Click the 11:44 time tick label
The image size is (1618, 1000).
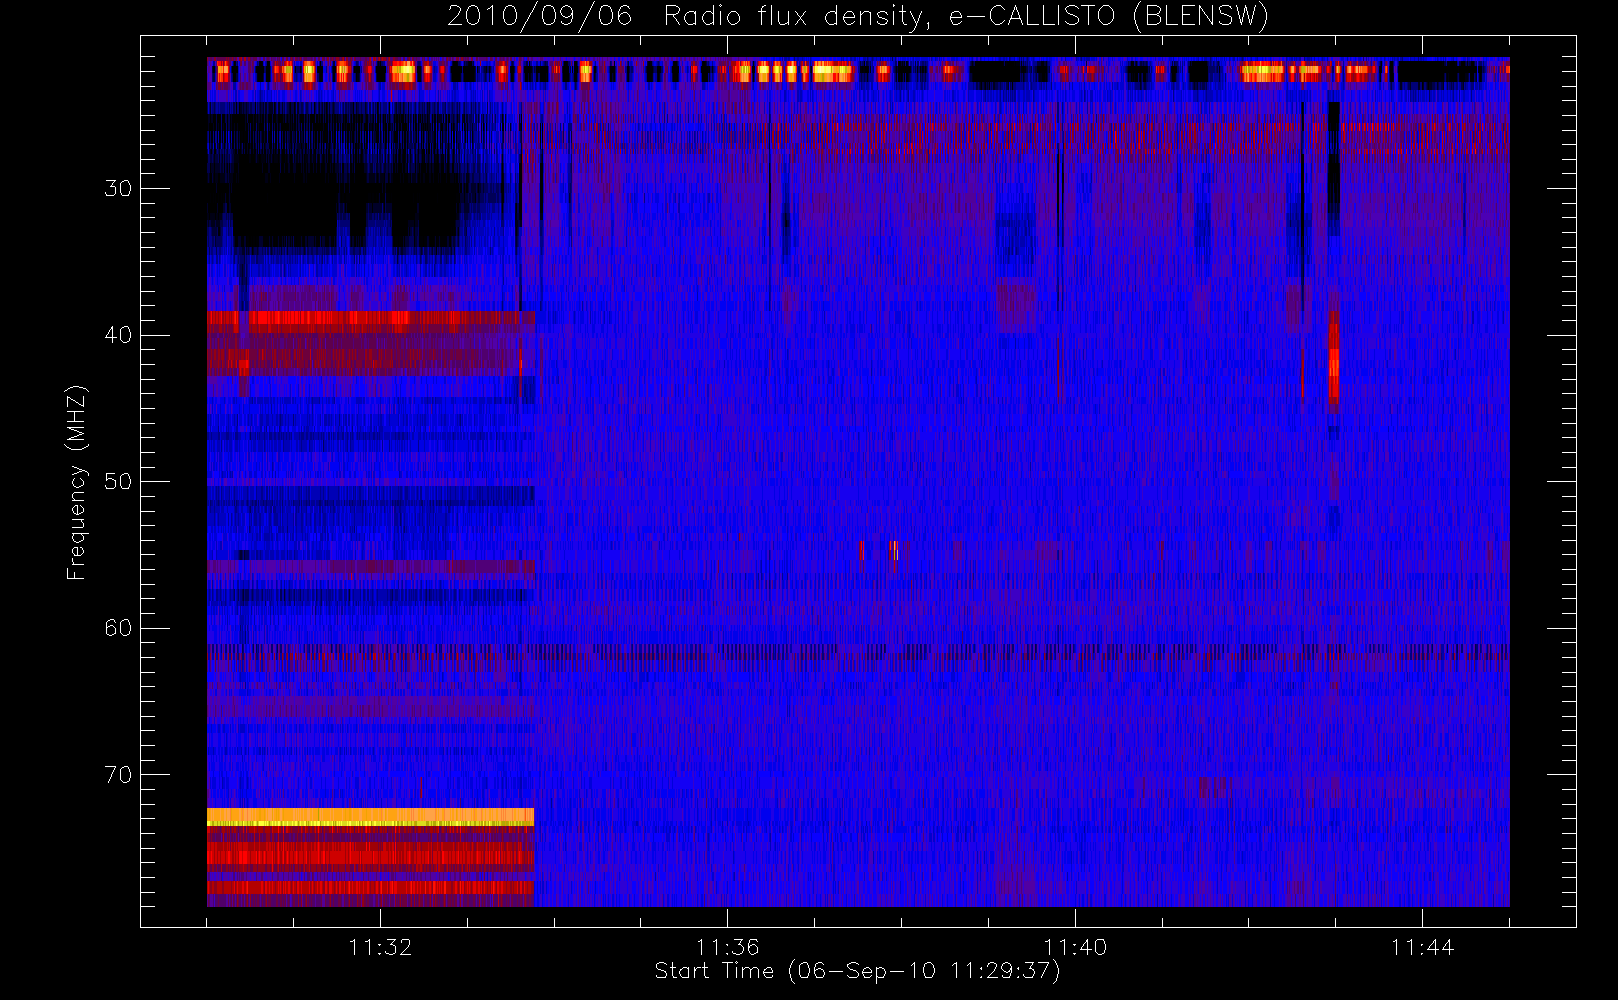1422,947
